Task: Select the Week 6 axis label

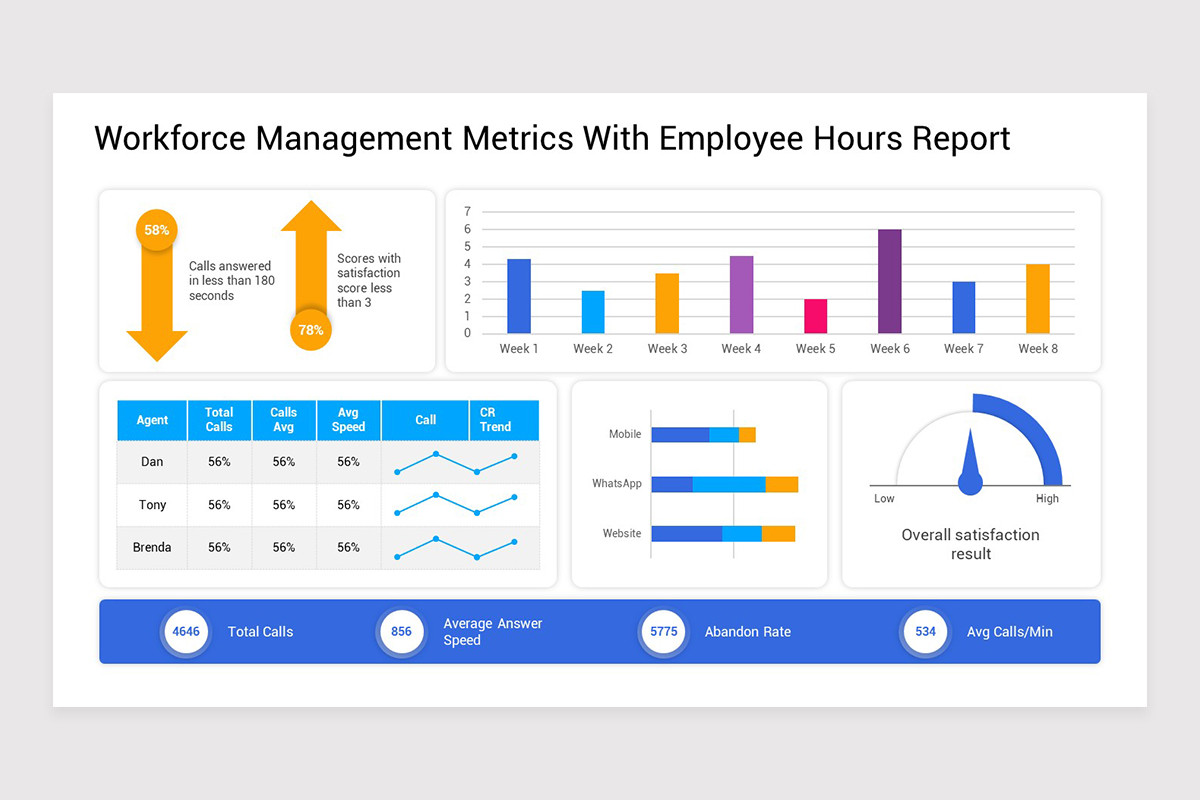Action: [889, 348]
